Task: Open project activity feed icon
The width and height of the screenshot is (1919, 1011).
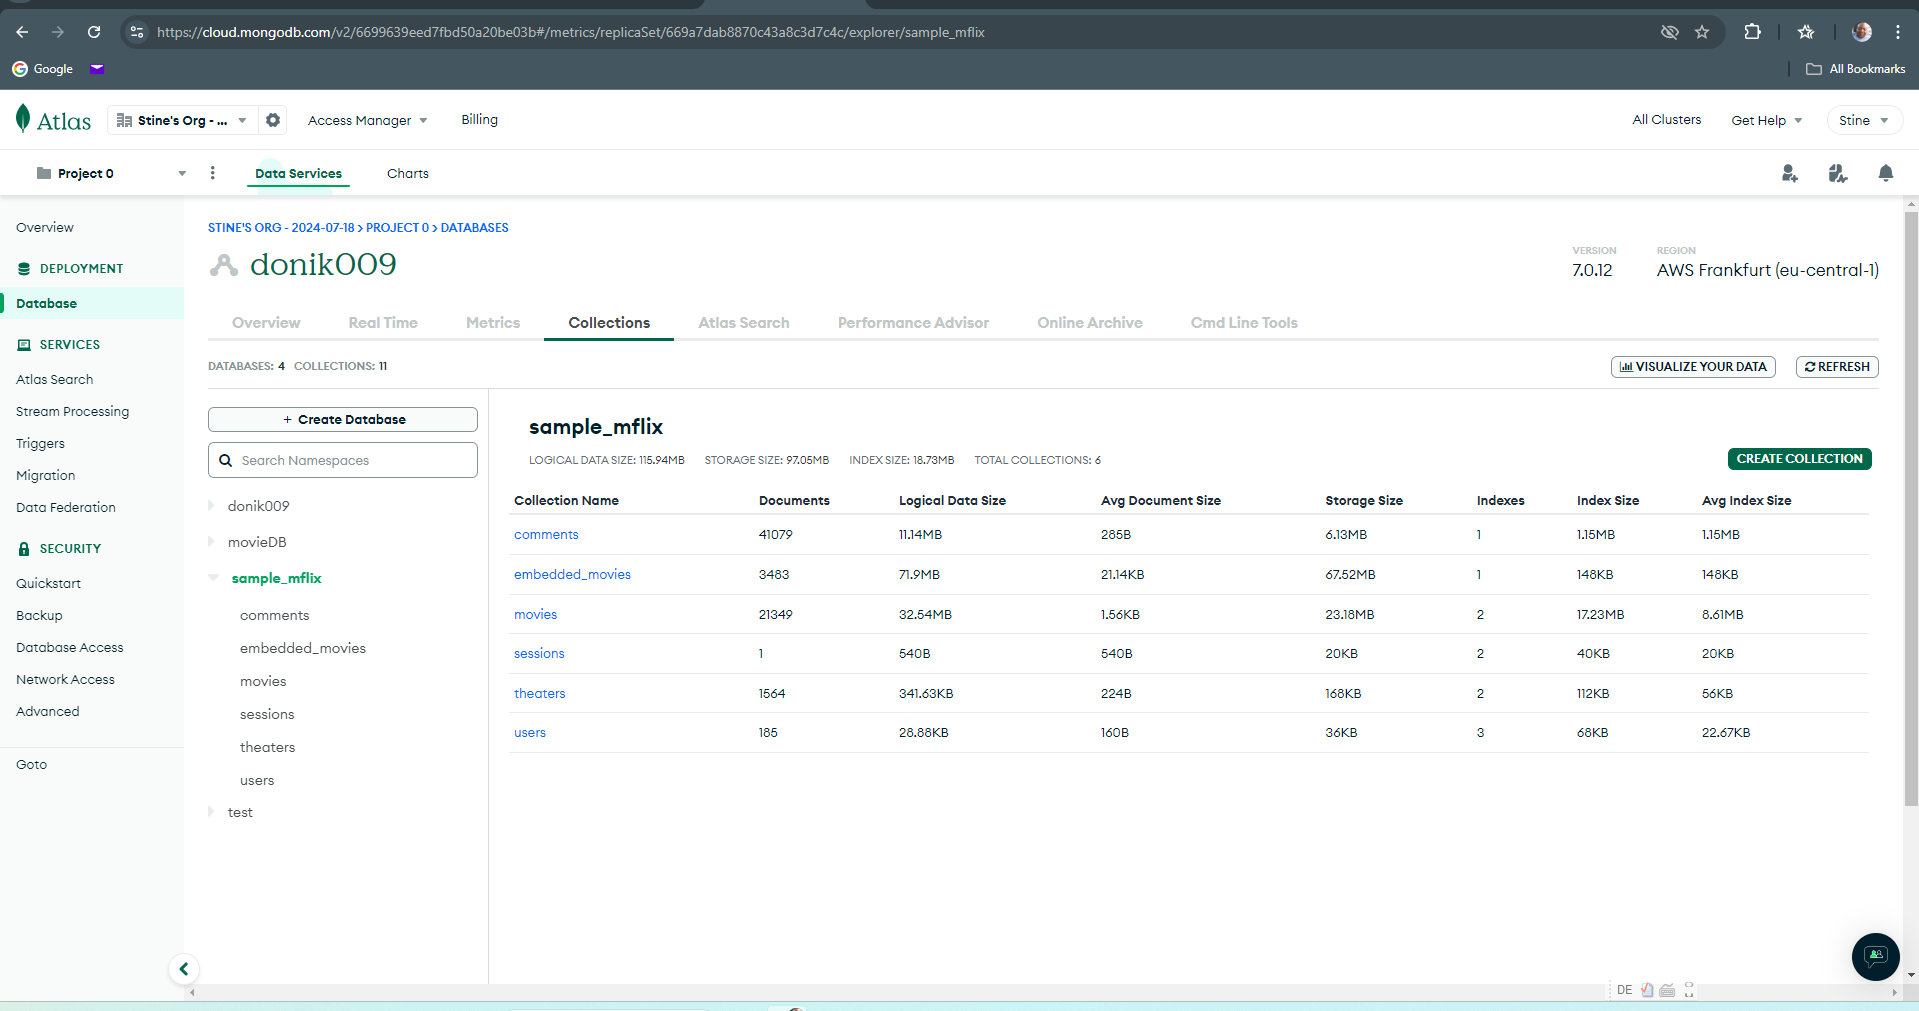Action: click(x=1838, y=174)
